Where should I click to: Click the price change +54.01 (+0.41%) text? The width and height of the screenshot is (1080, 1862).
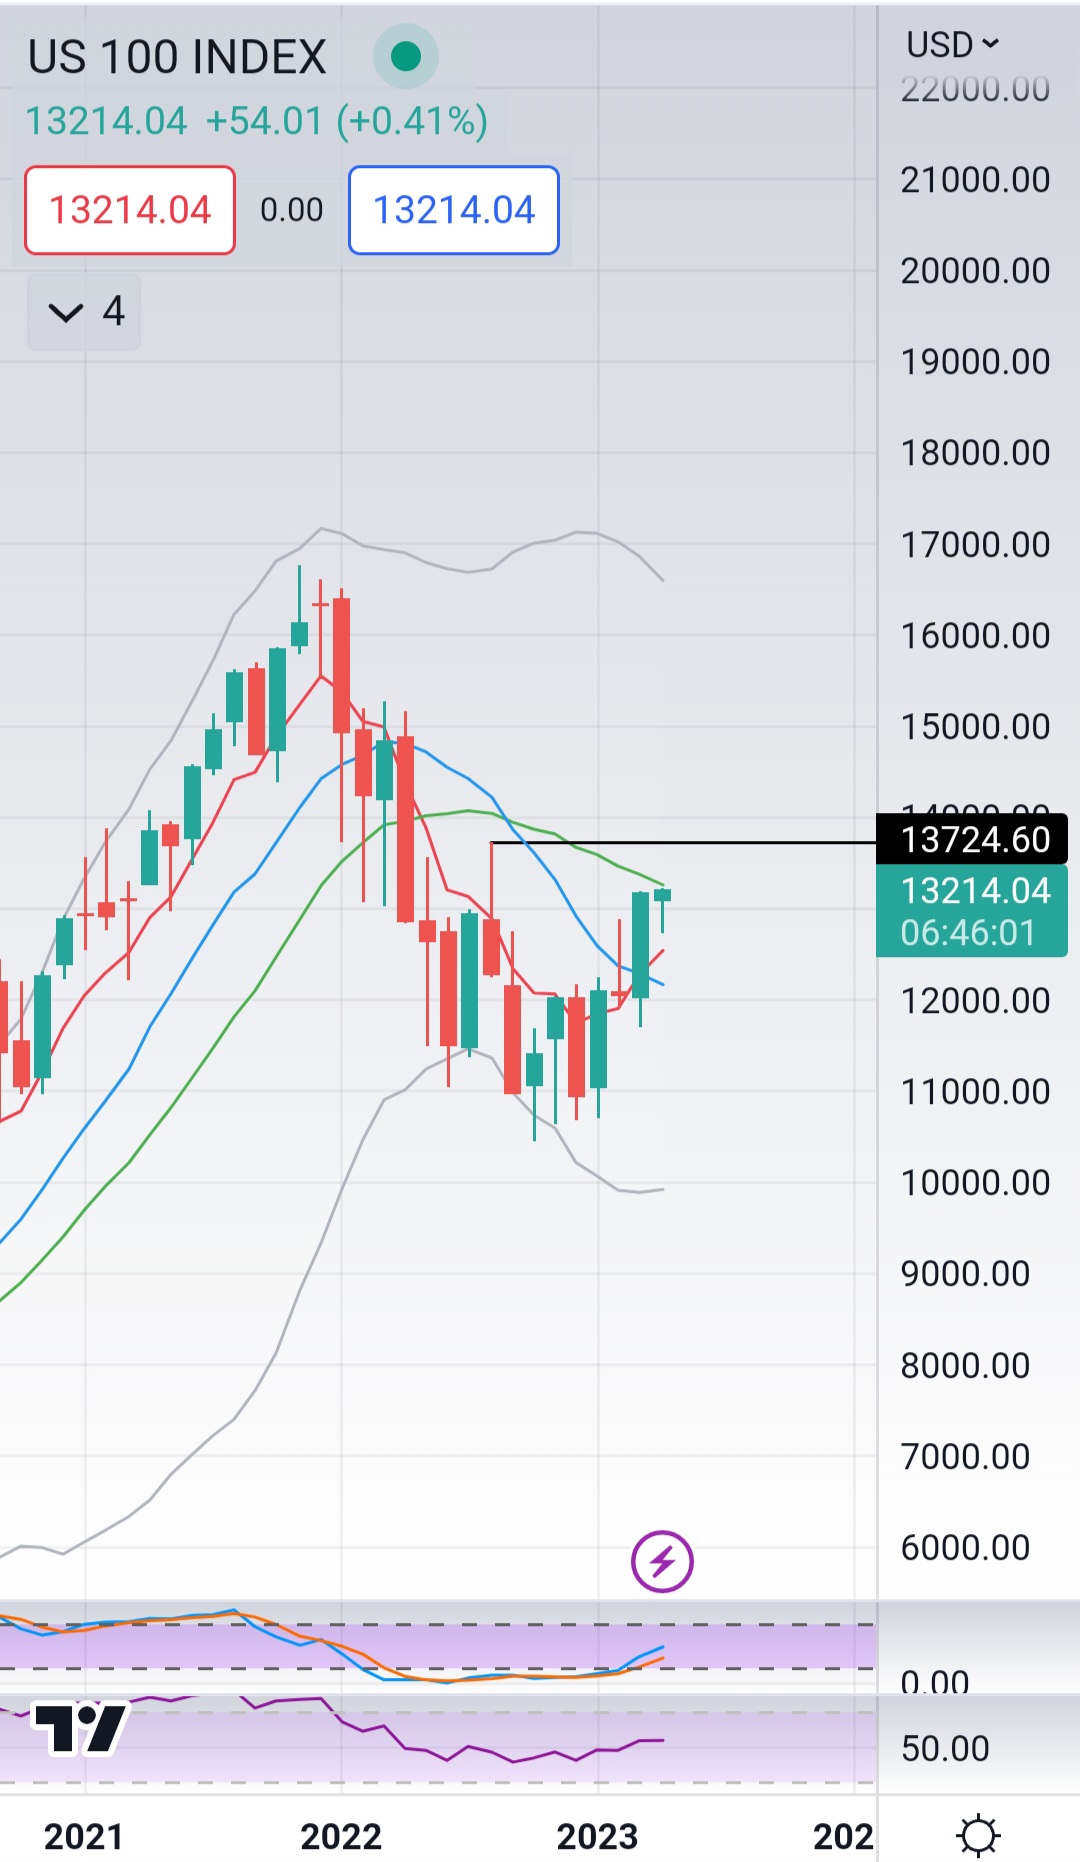(347, 121)
